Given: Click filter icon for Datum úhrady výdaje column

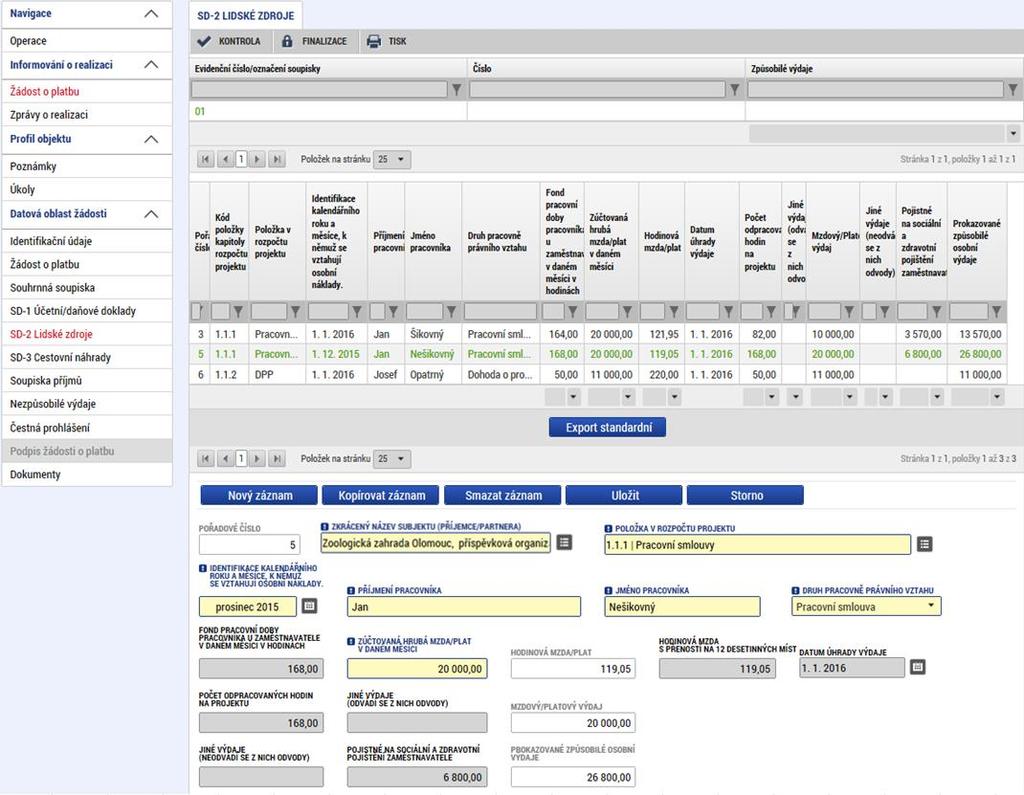Looking at the screenshot, I should pyautogui.click(x=728, y=312).
